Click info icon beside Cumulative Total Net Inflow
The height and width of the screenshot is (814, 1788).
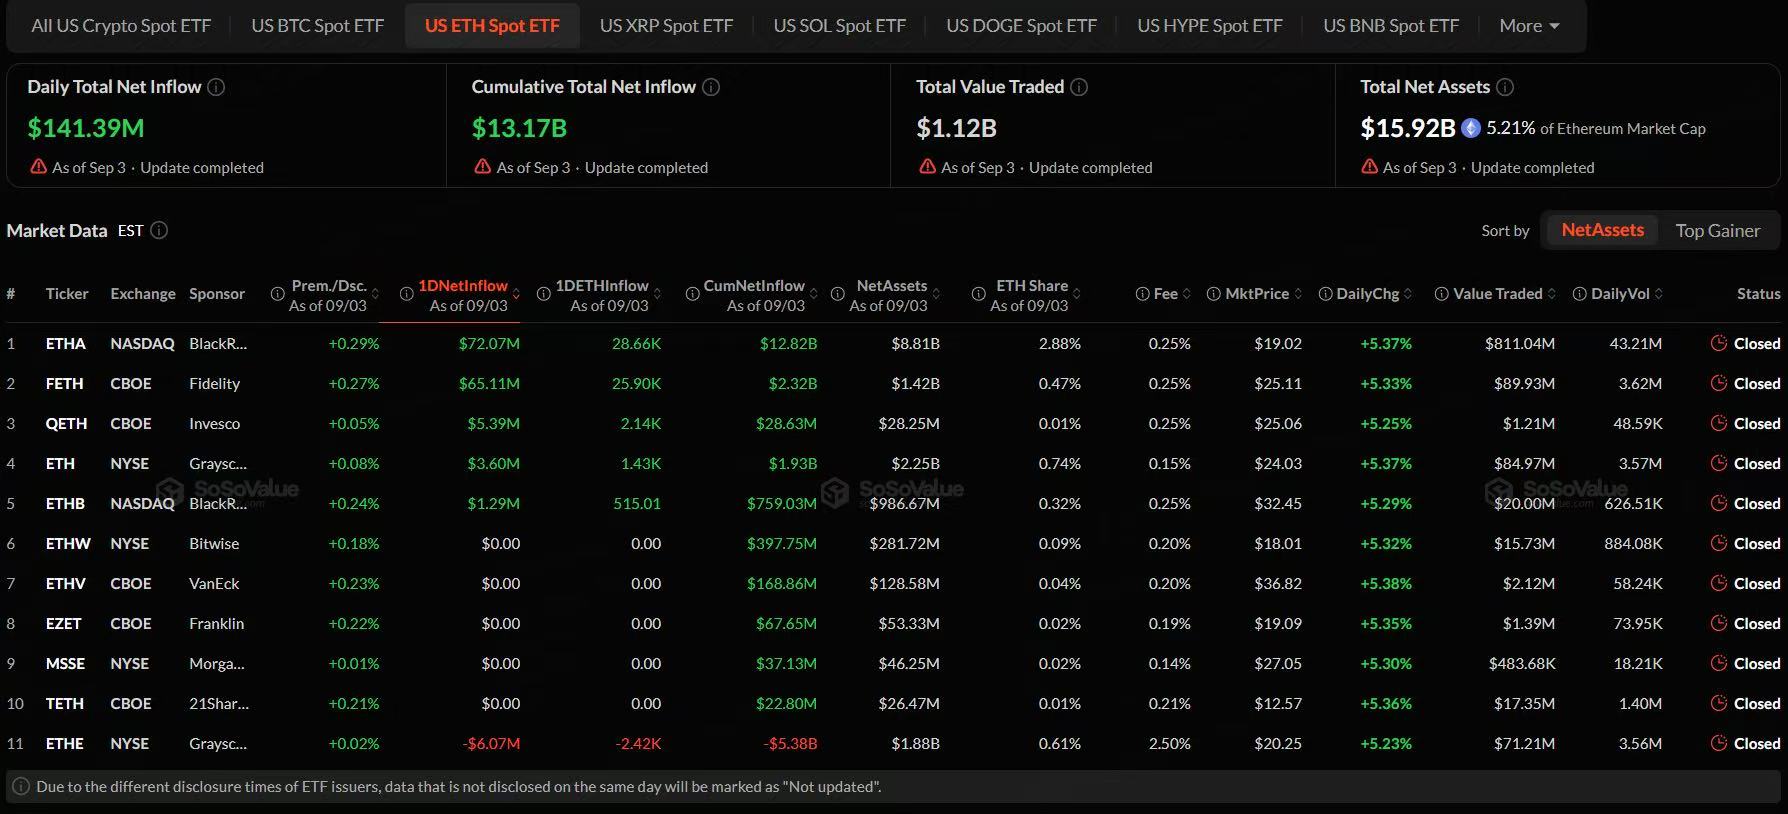(711, 87)
